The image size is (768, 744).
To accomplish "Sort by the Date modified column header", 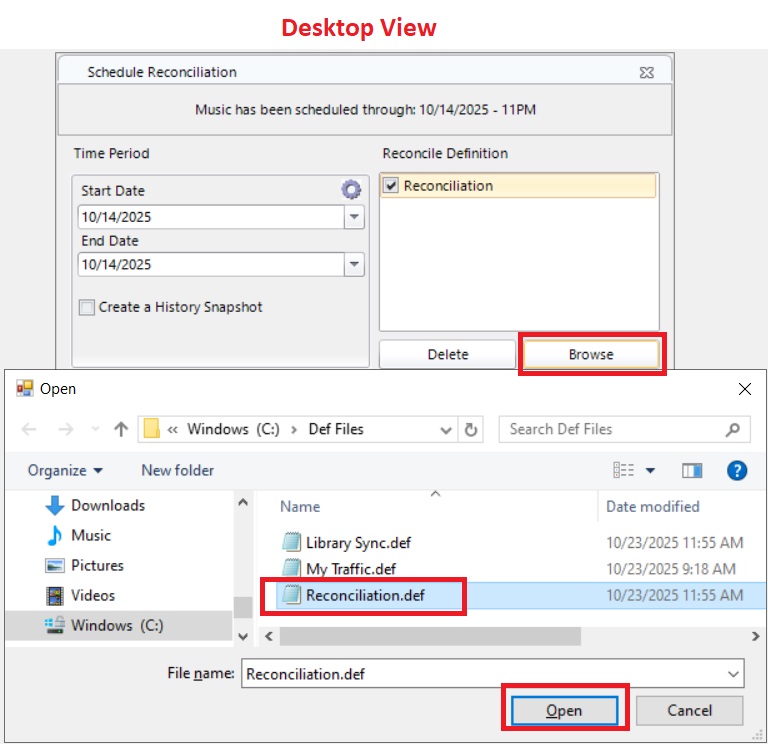I will tap(652, 506).
